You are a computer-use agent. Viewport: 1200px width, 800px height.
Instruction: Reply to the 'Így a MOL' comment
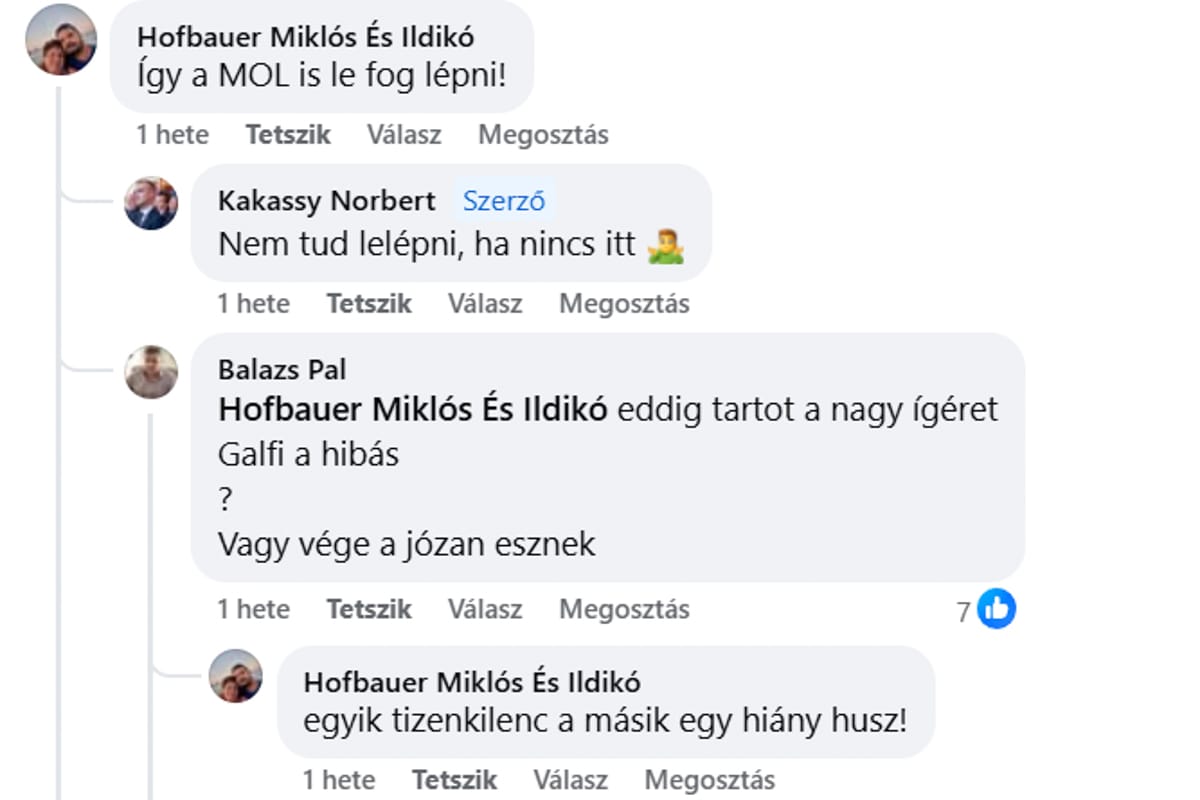[x=404, y=135]
